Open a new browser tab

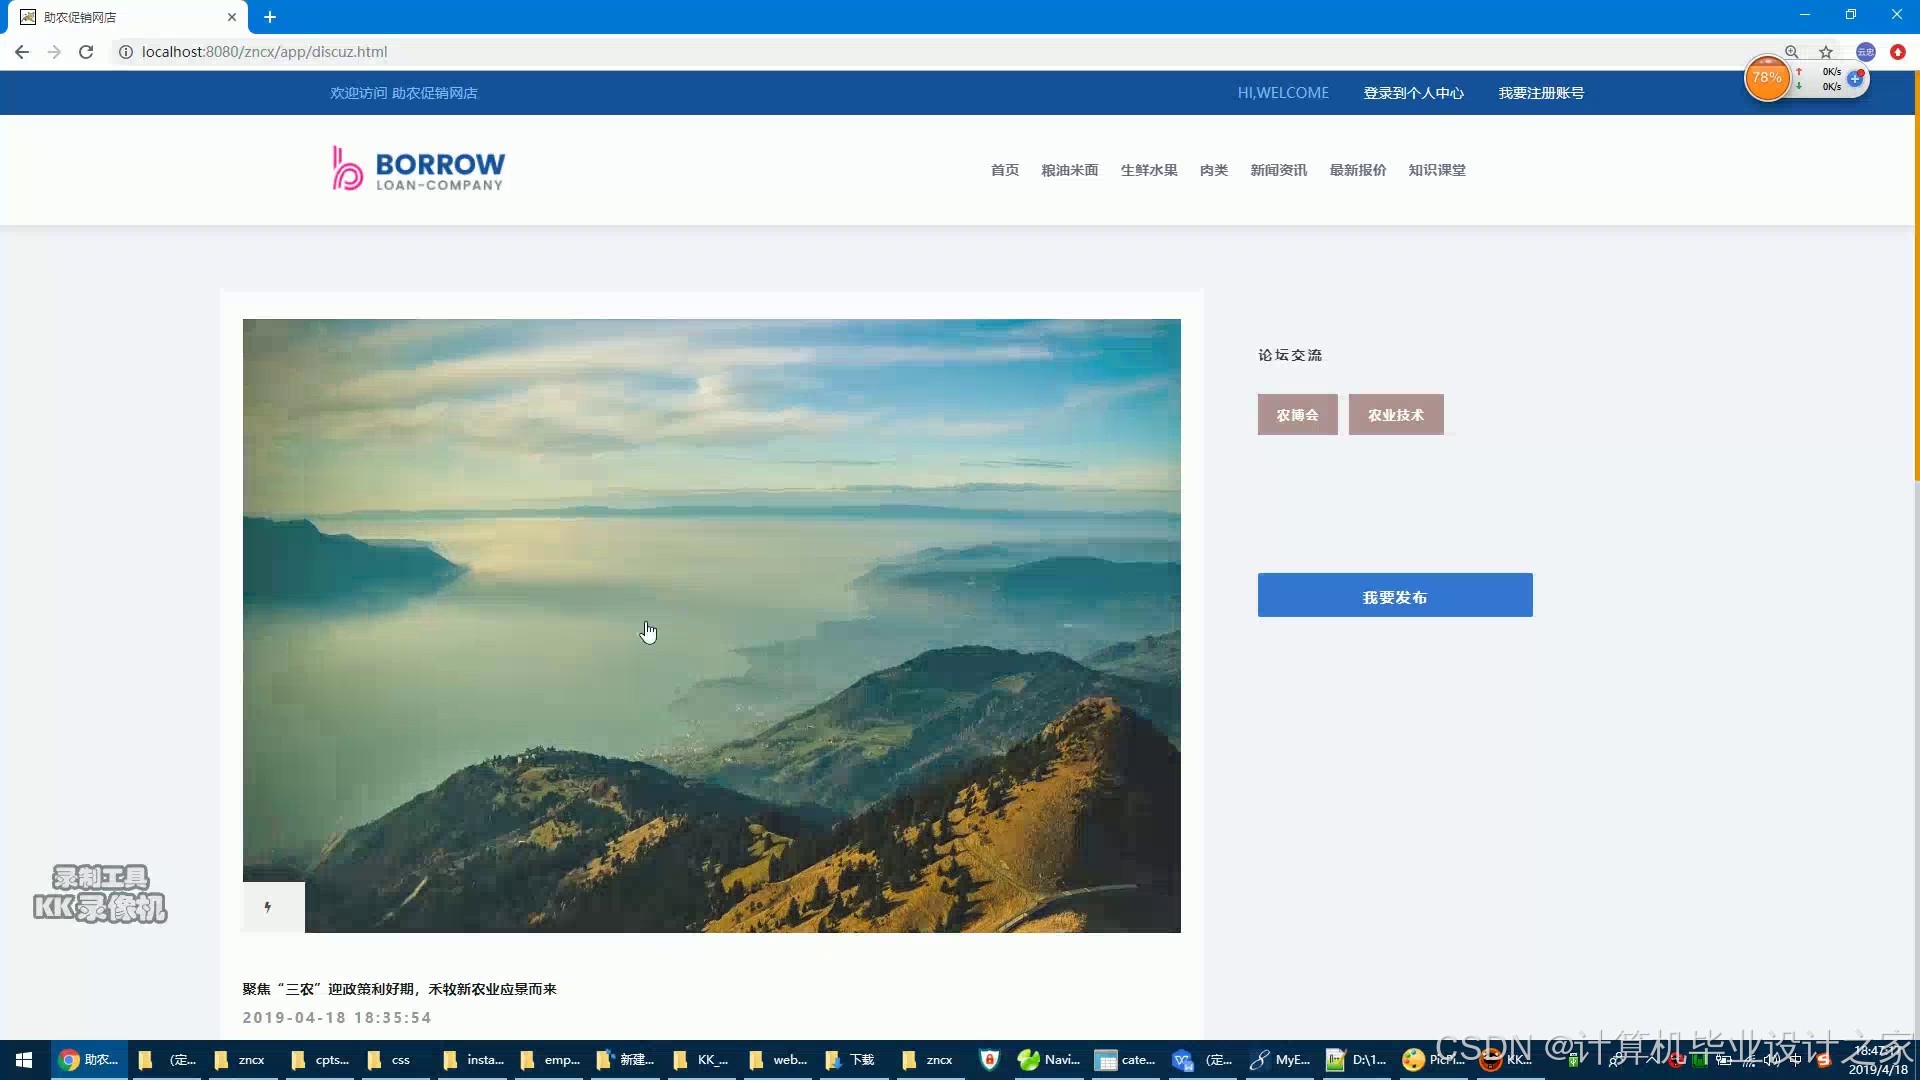pyautogui.click(x=270, y=17)
